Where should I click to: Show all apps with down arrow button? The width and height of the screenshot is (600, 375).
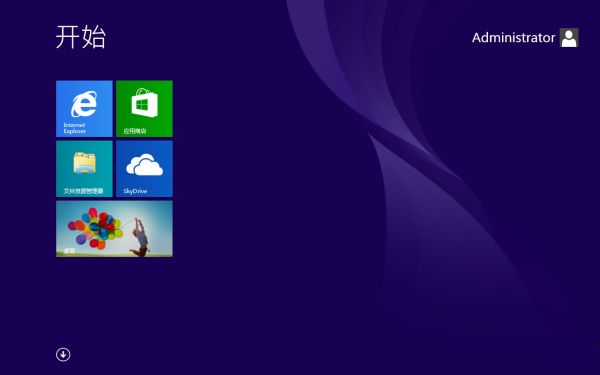click(63, 355)
